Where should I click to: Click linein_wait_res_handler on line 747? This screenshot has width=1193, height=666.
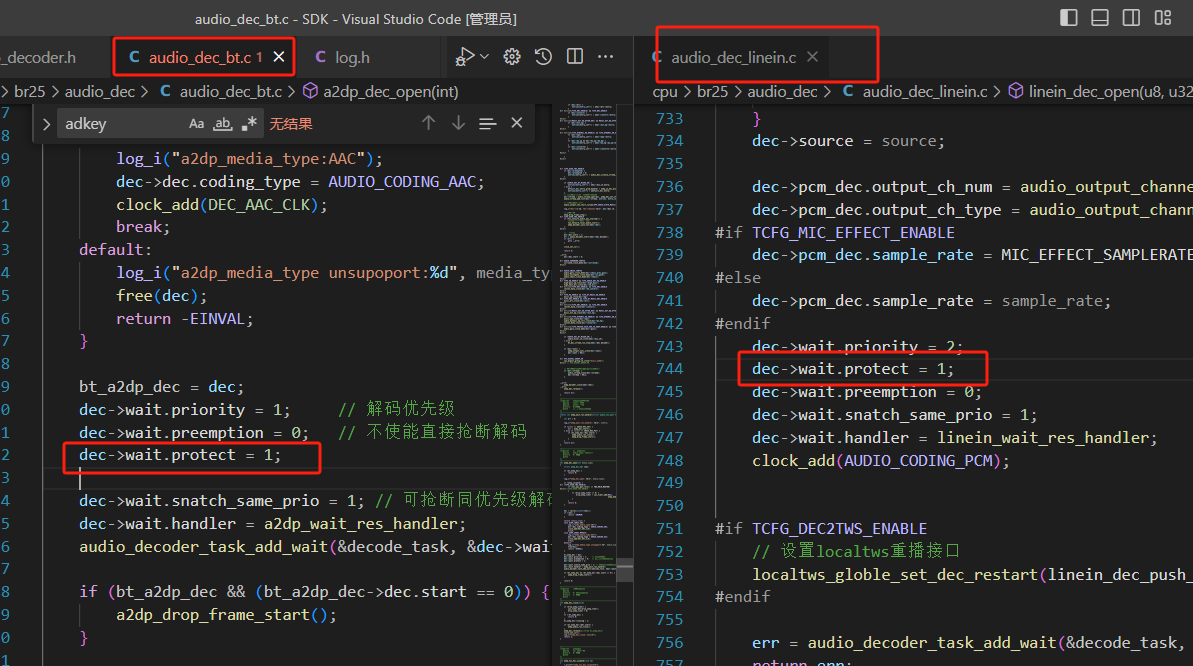[1042, 438]
